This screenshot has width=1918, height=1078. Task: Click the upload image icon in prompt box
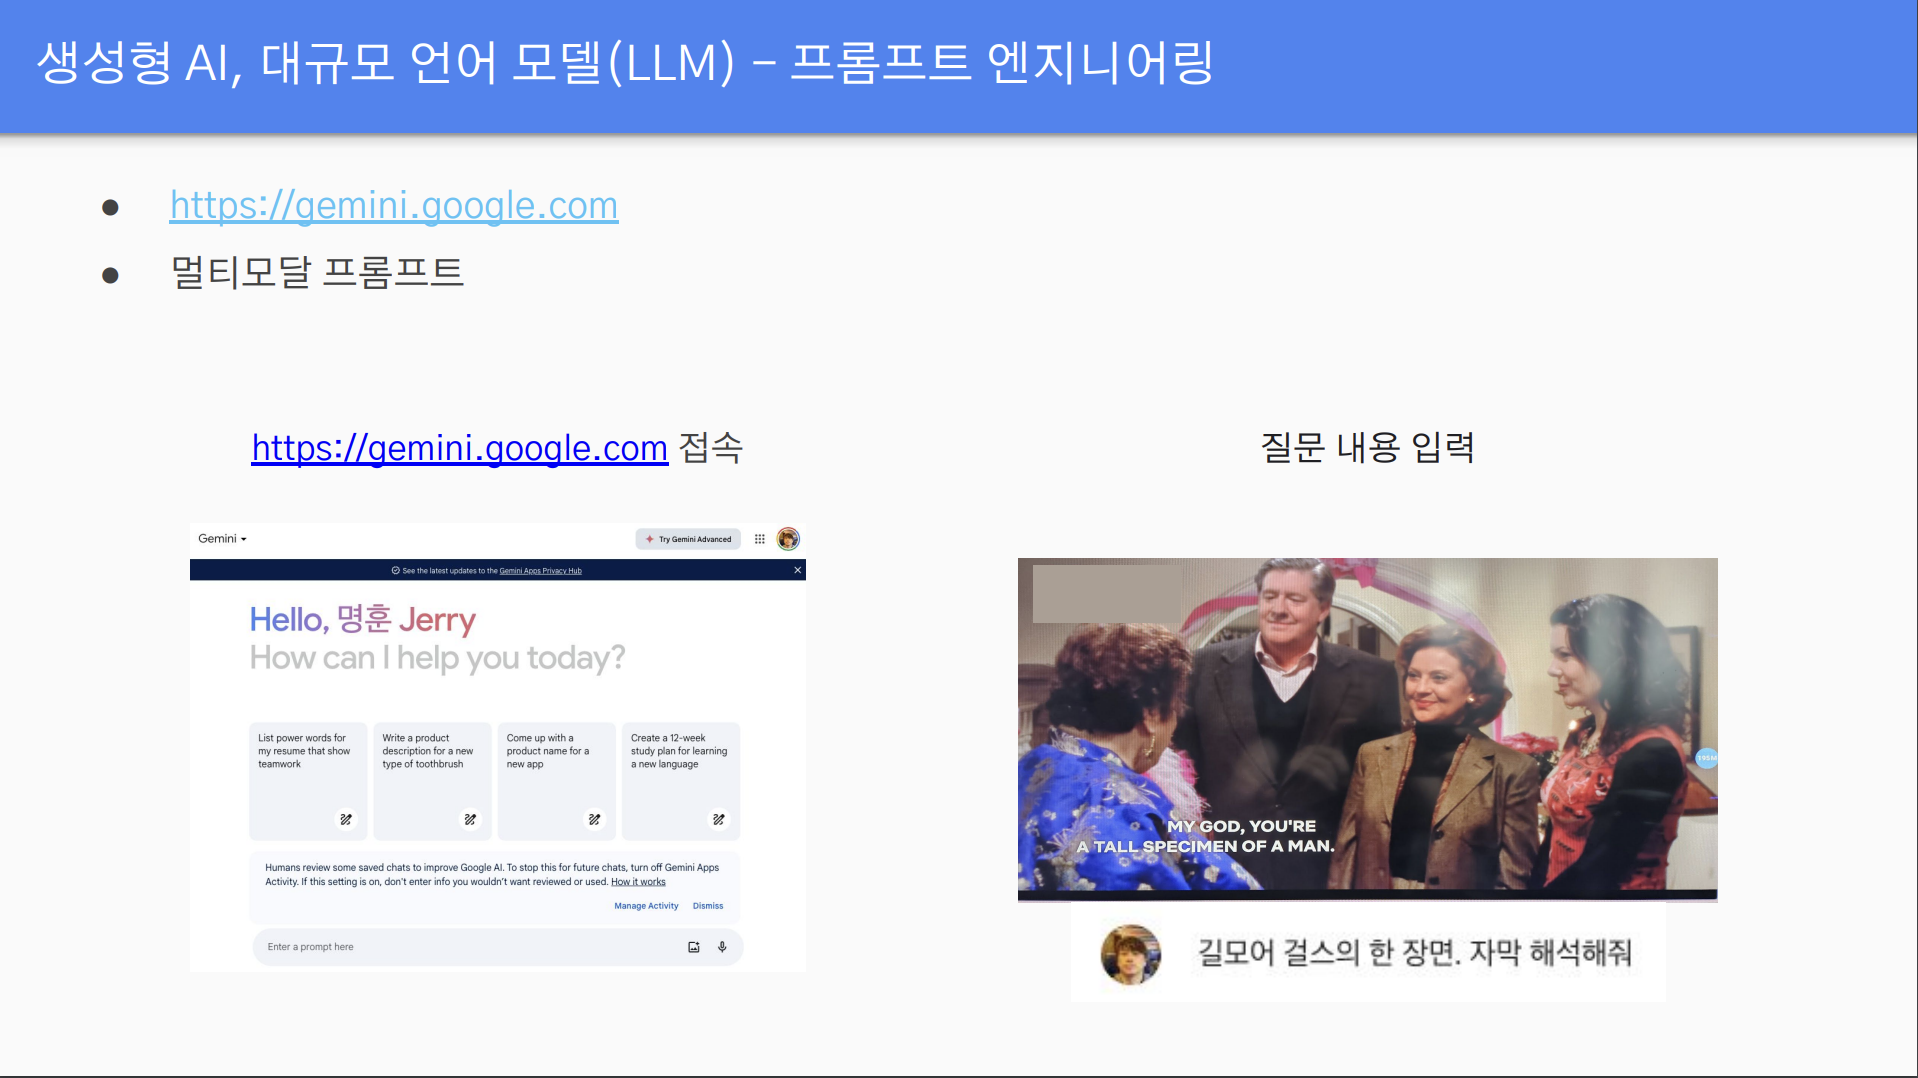pyautogui.click(x=694, y=947)
